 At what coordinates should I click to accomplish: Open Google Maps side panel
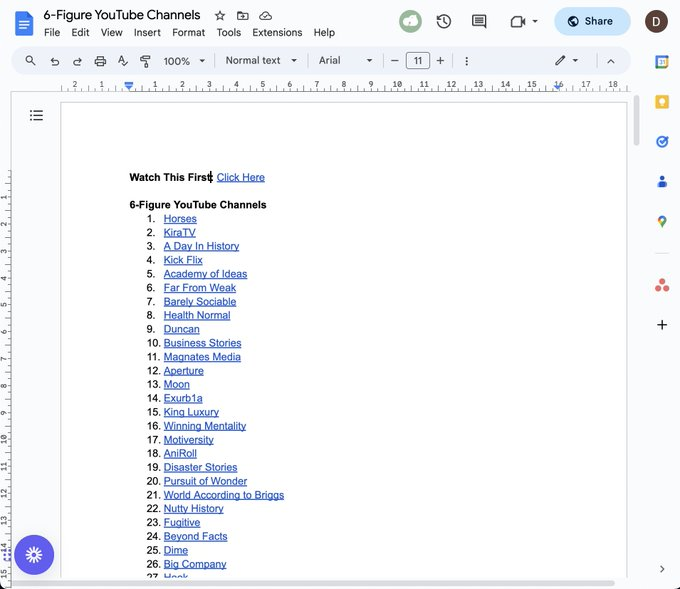click(662, 222)
